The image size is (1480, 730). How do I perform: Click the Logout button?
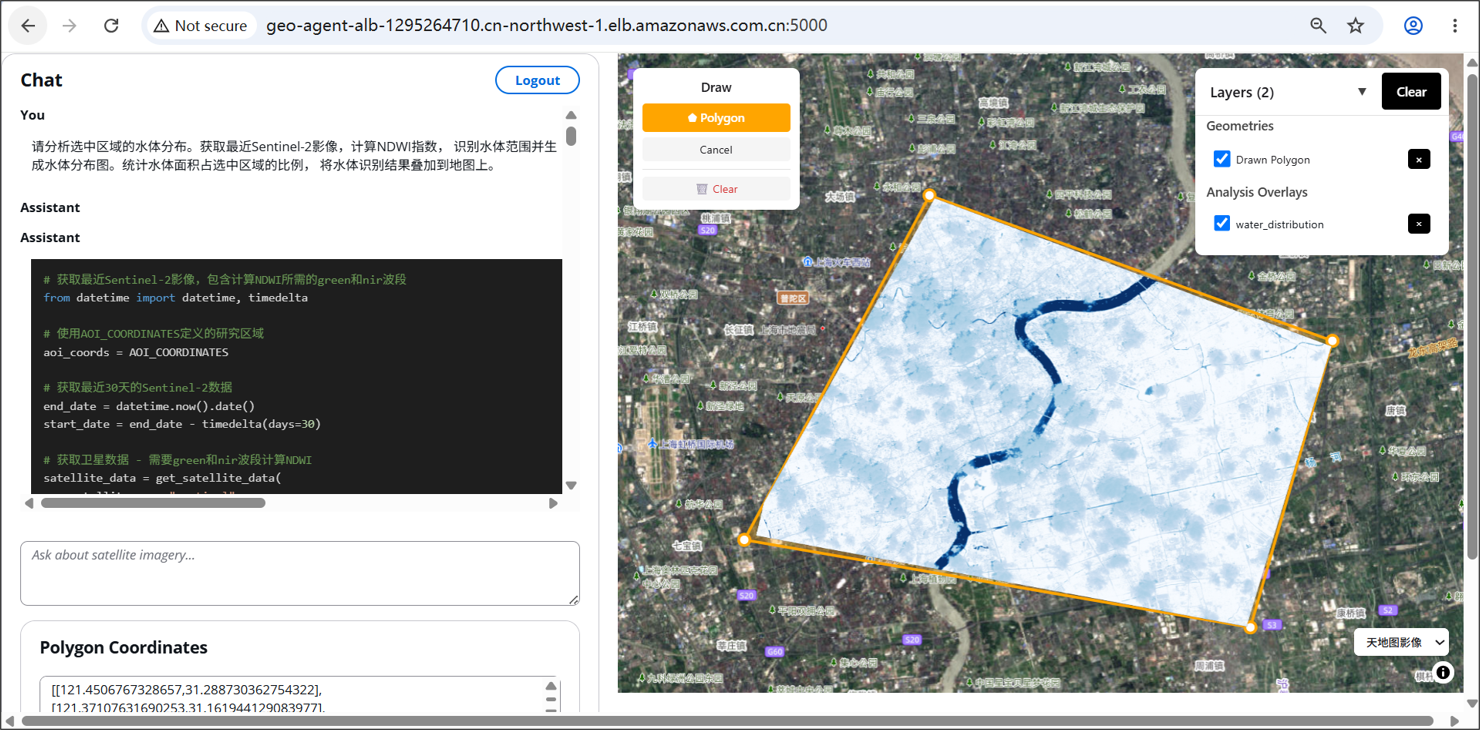(x=537, y=81)
